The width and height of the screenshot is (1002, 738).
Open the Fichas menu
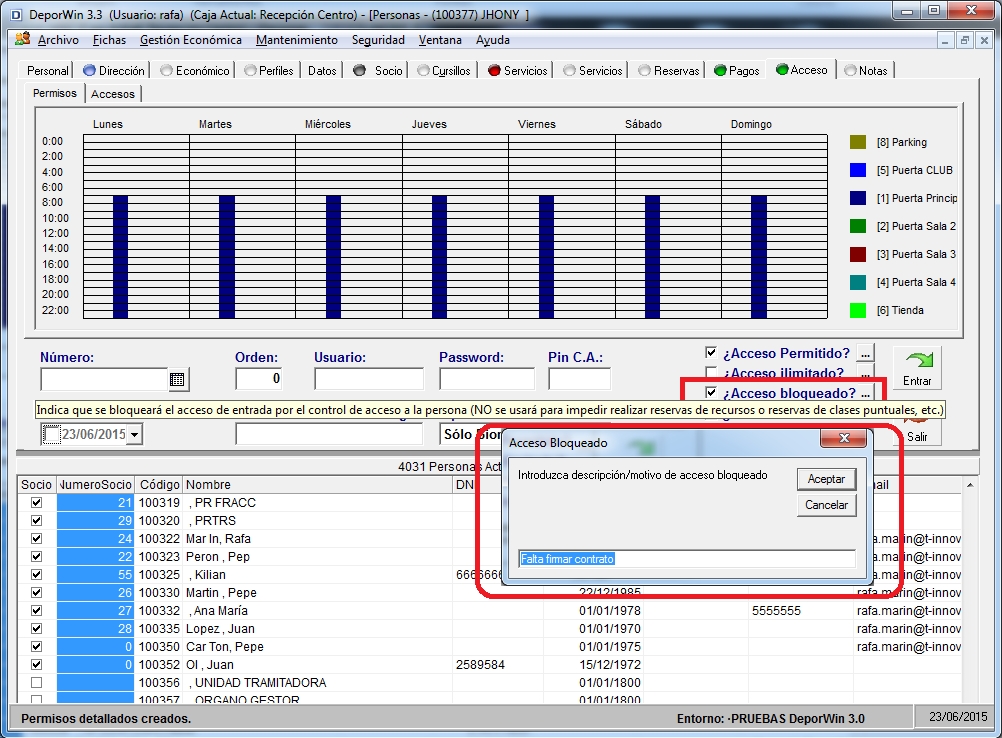109,40
